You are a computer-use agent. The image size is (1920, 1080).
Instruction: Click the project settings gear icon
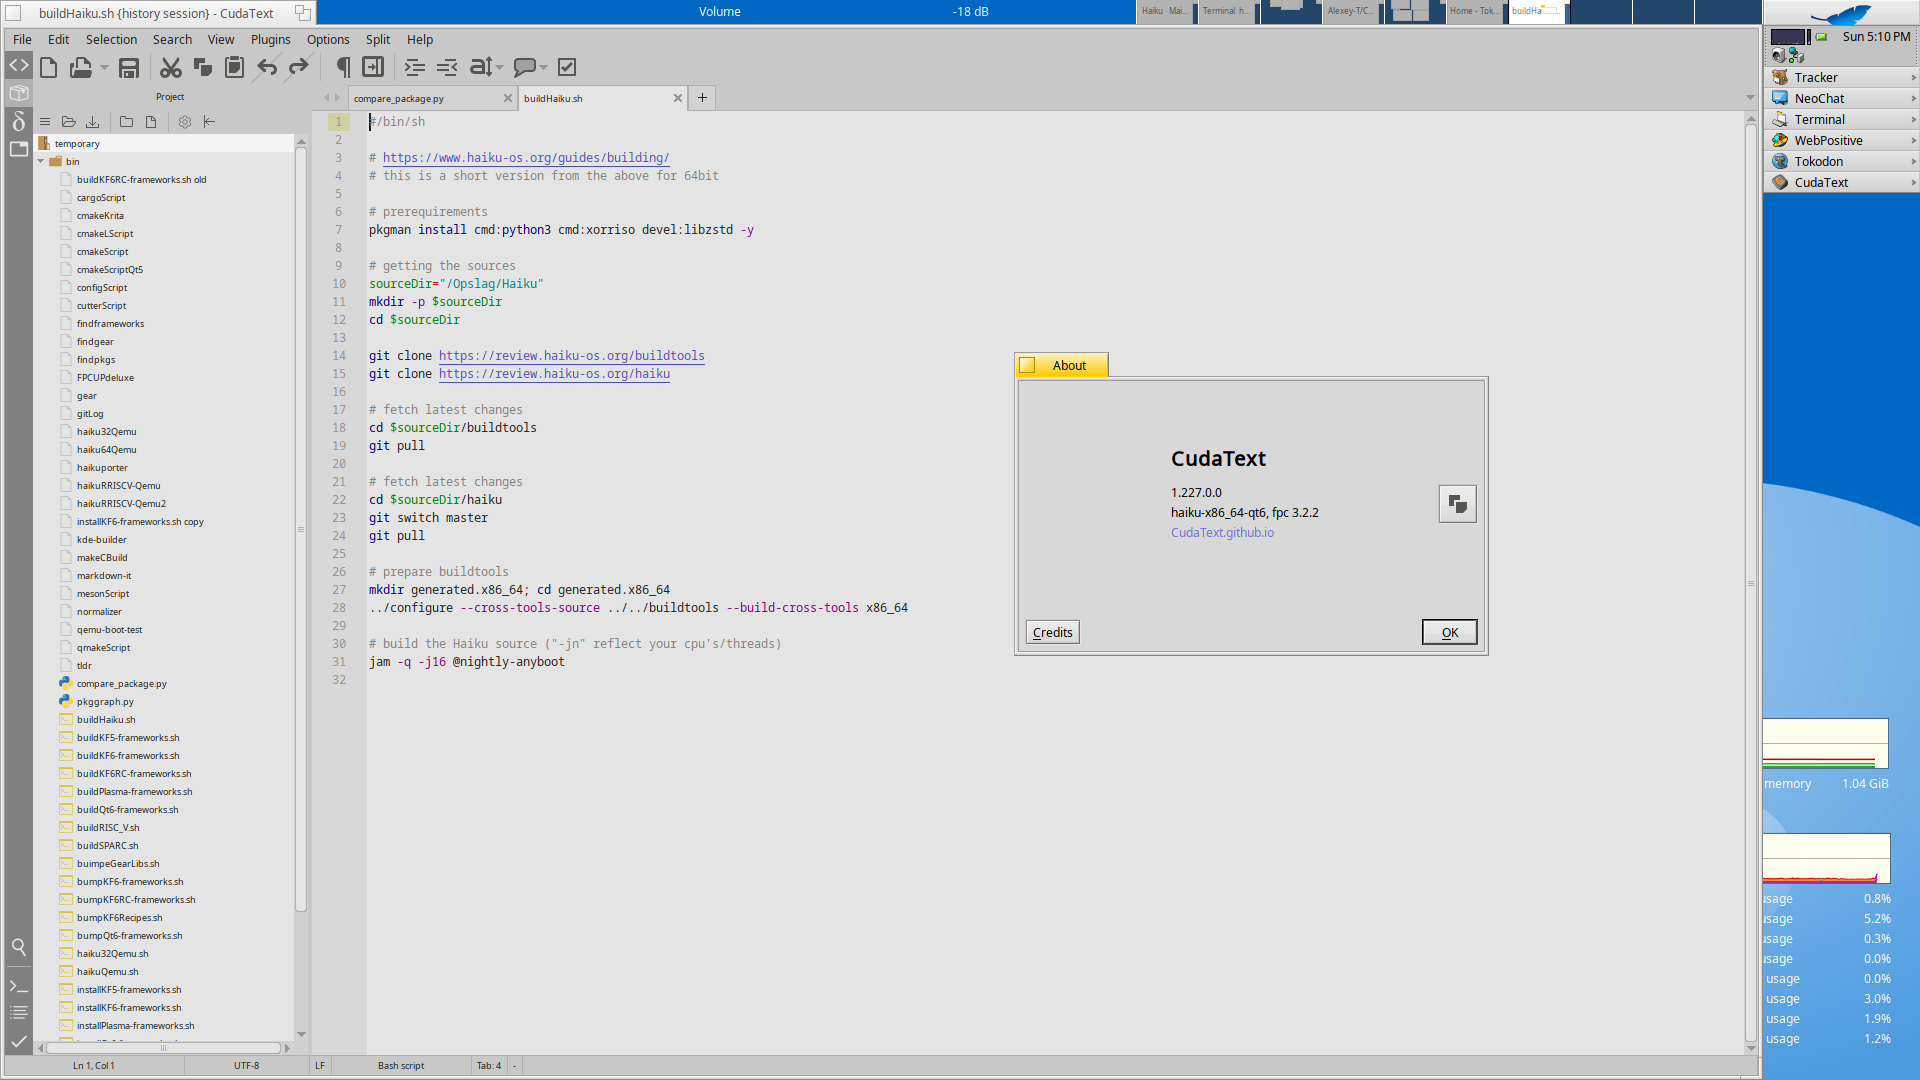tap(185, 122)
